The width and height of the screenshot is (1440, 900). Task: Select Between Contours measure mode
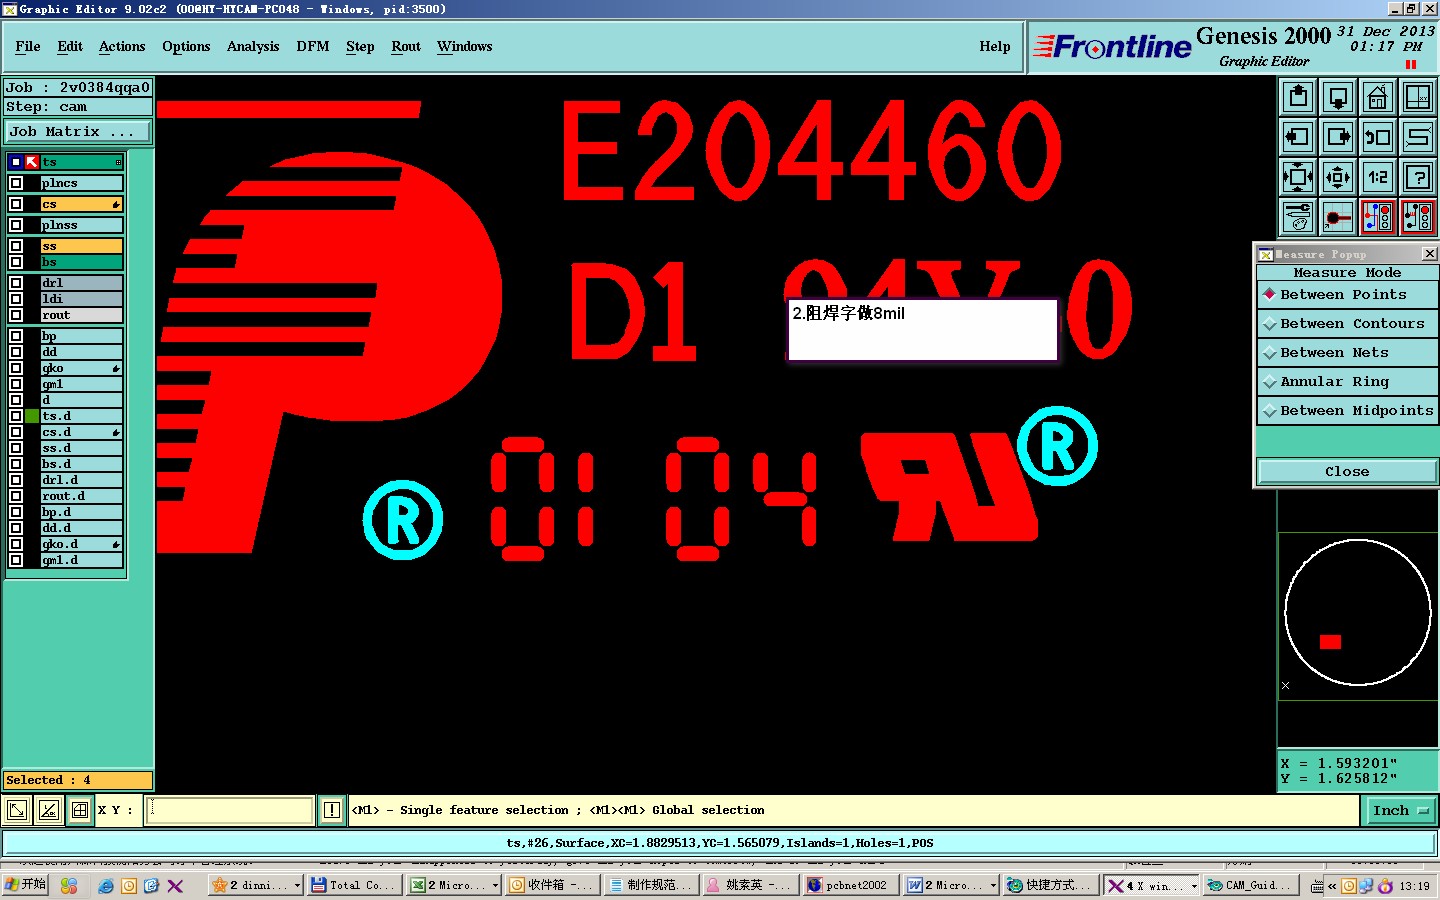click(x=1347, y=324)
